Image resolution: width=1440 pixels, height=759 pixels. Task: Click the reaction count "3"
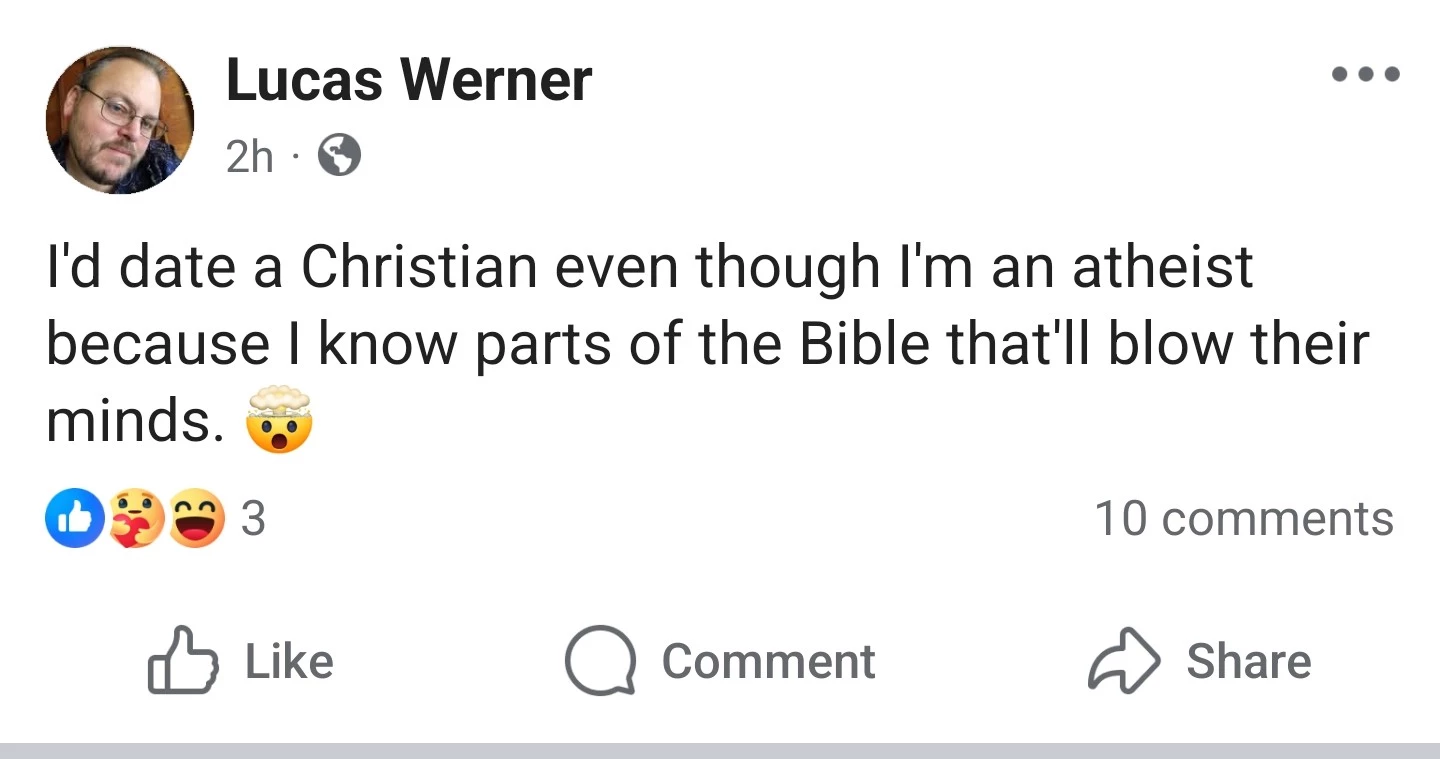253,518
